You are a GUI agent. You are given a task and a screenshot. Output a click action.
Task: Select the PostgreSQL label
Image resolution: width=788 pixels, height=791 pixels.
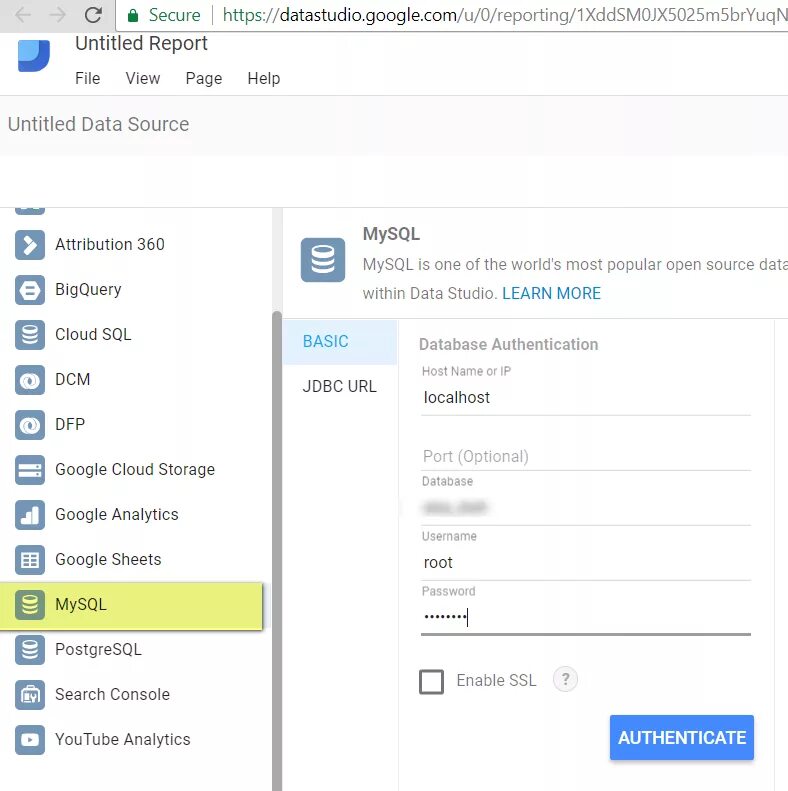pyautogui.click(x=98, y=649)
